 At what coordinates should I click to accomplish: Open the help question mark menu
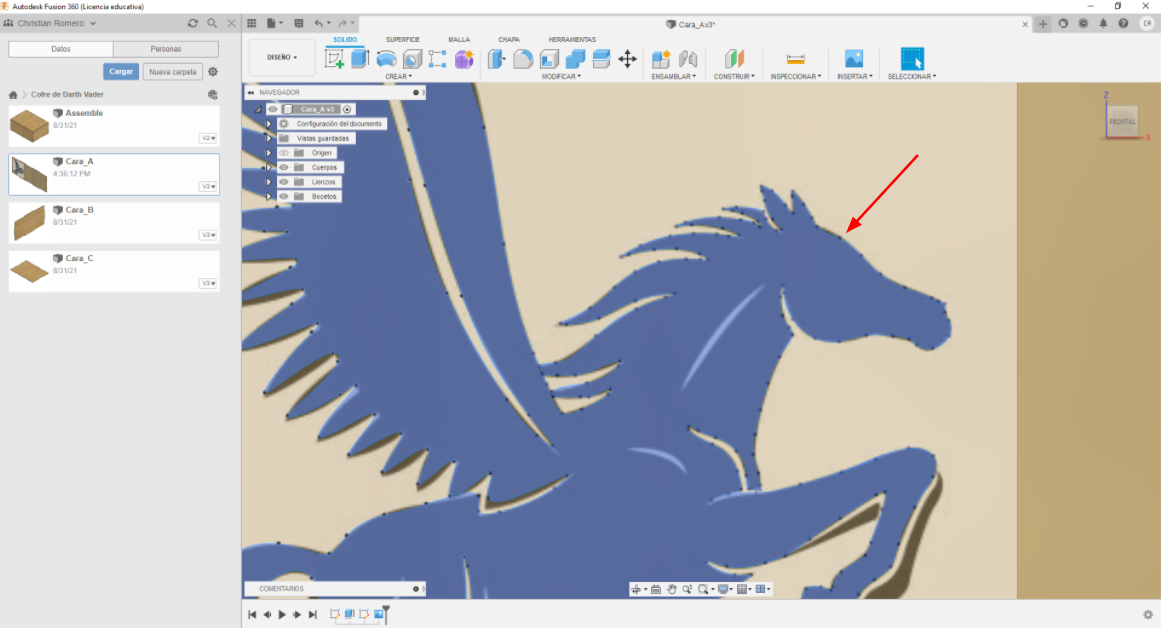coord(1123,24)
